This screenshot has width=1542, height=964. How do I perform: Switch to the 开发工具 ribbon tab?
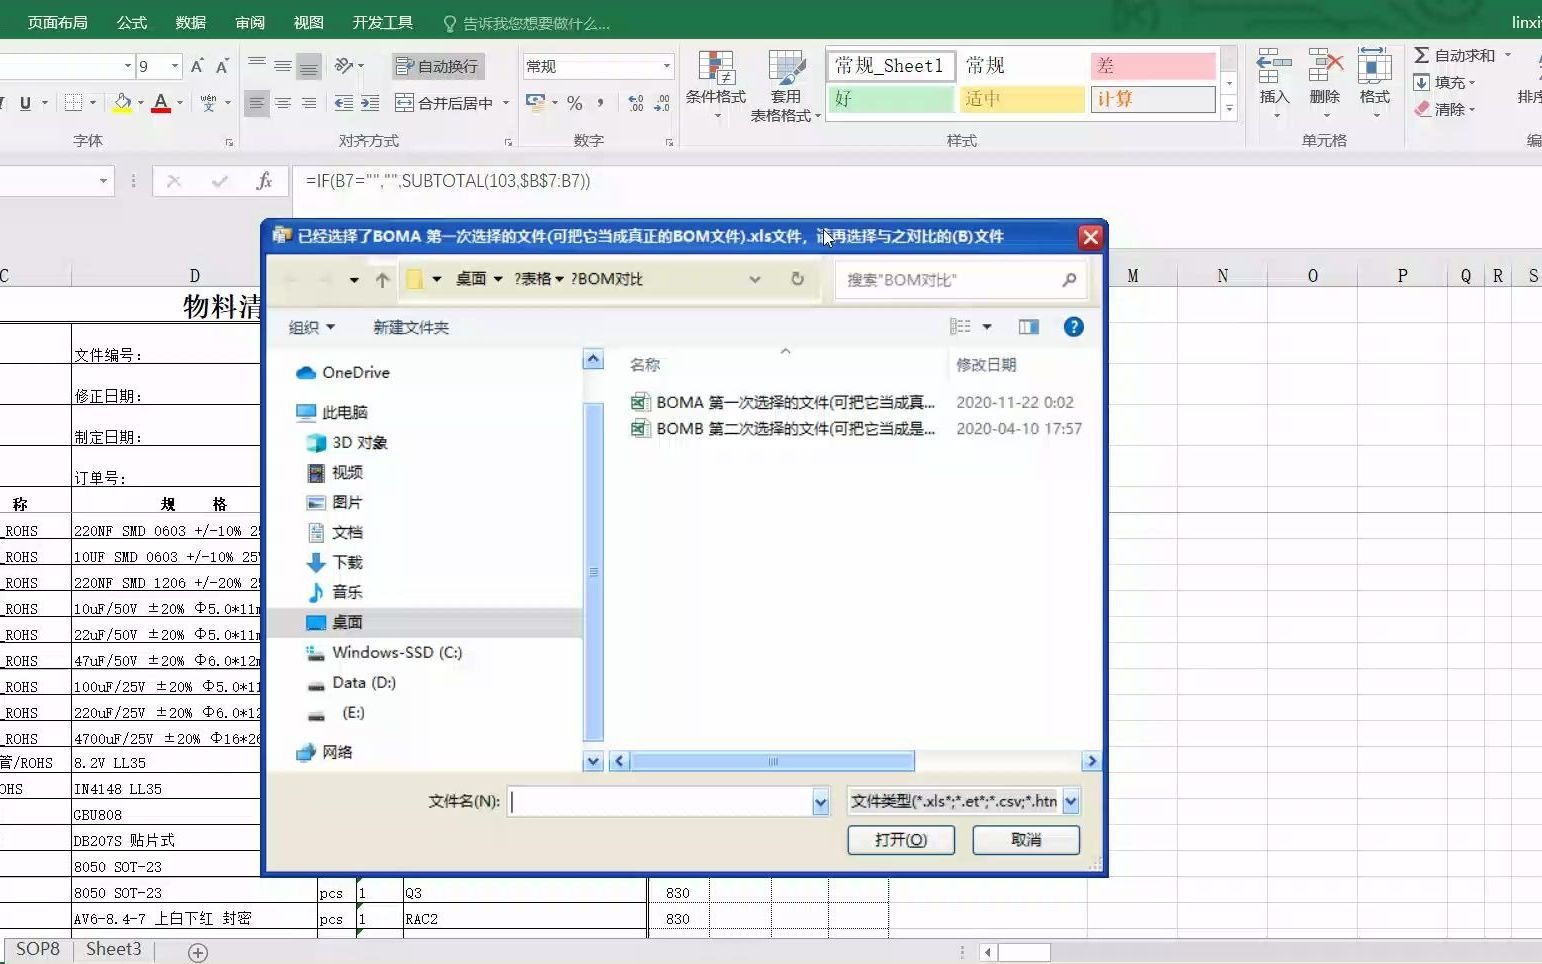click(382, 22)
